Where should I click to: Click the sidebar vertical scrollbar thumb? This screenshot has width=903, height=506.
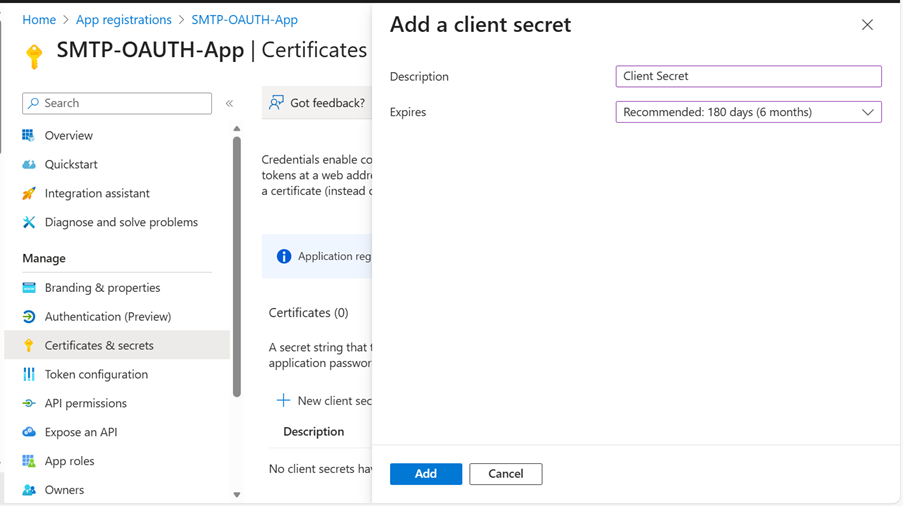(237, 267)
